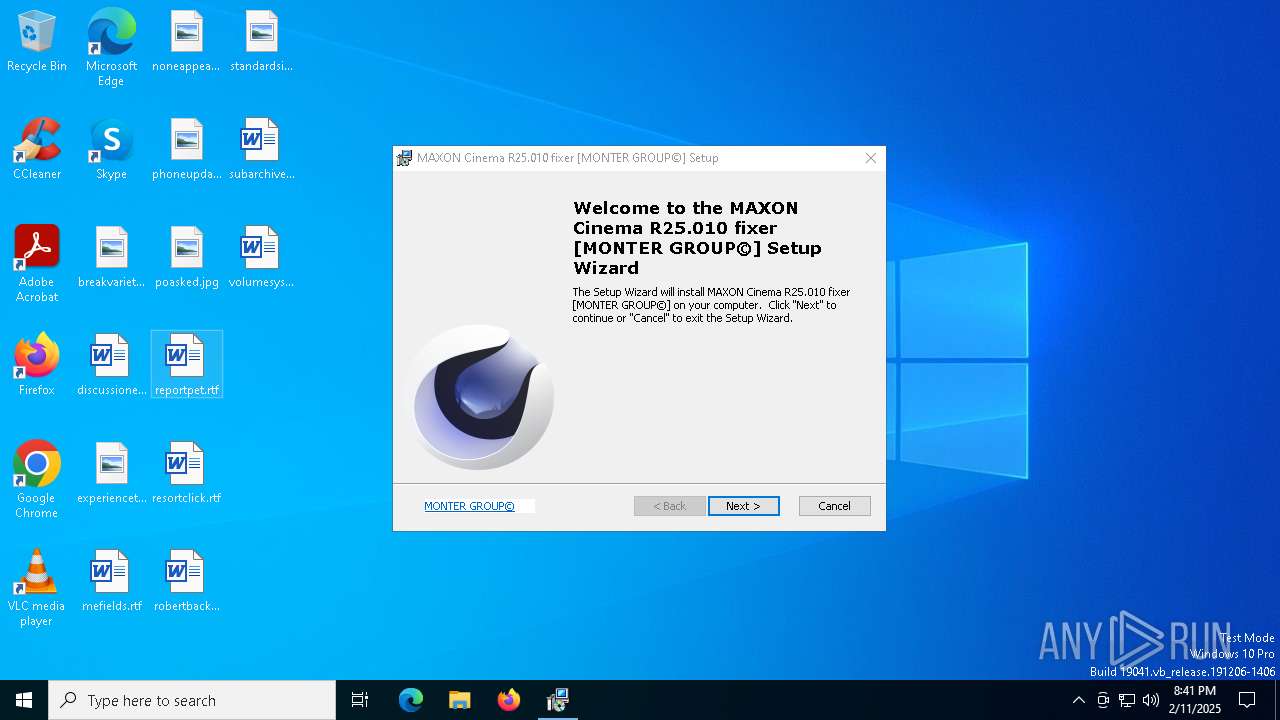
Task: Select the breakvariet... image file icon
Action: [x=111, y=258]
